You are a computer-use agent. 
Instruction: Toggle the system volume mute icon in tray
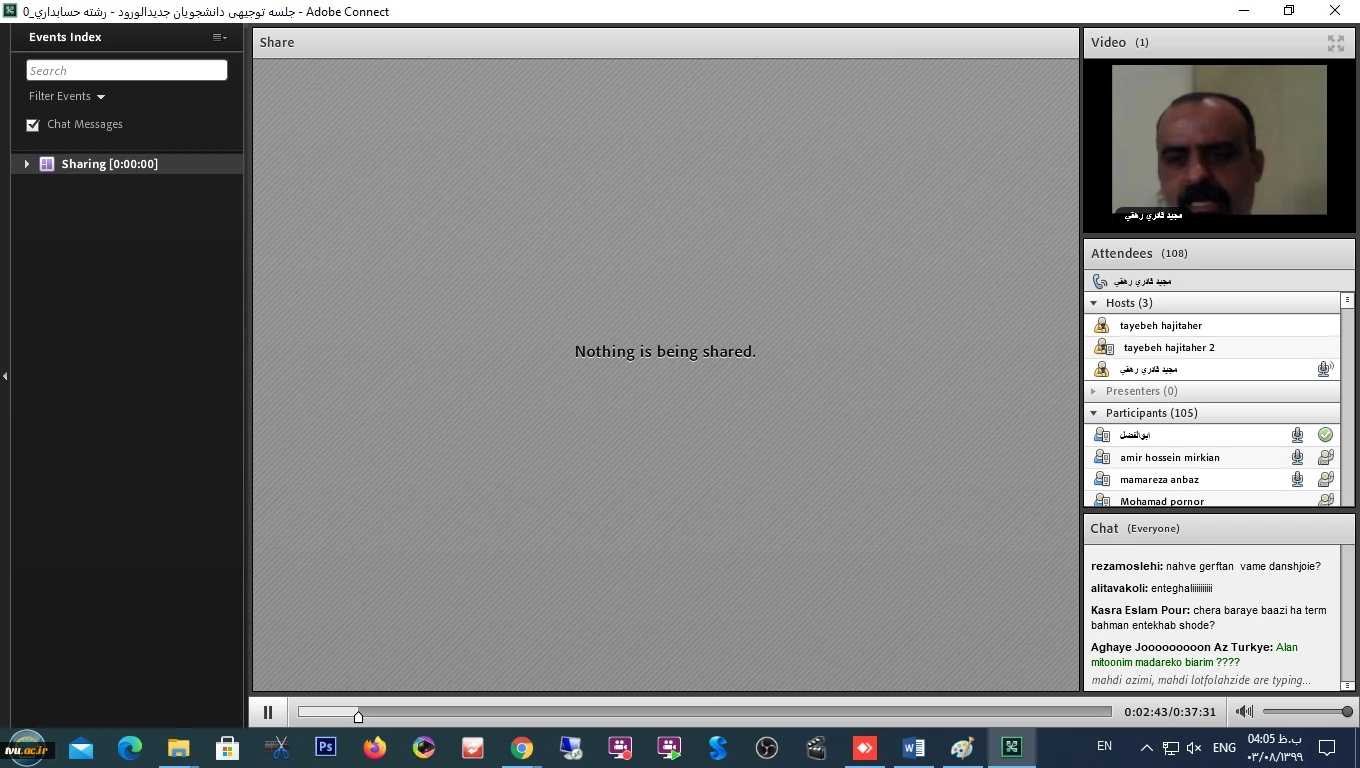[x=1194, y=747]
